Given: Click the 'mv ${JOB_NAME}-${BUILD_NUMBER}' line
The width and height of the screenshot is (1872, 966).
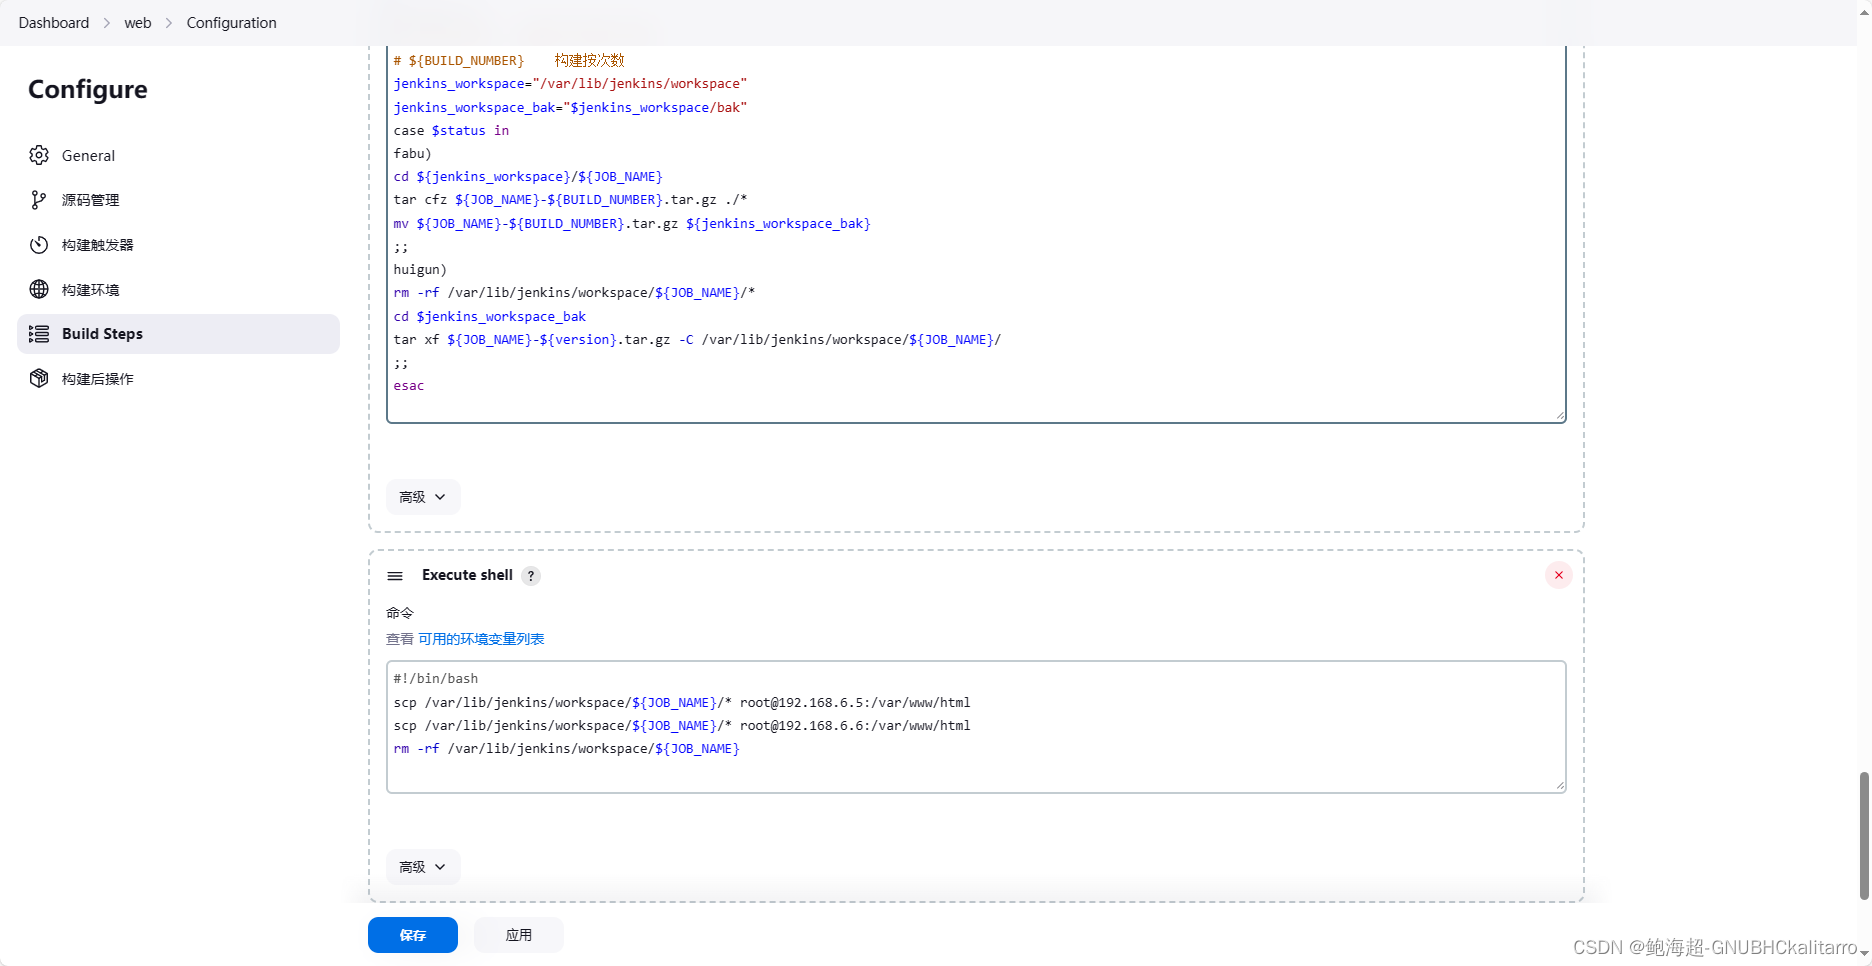Looking at the screenshot, I should pyautogui.click(x=632, y=224).
